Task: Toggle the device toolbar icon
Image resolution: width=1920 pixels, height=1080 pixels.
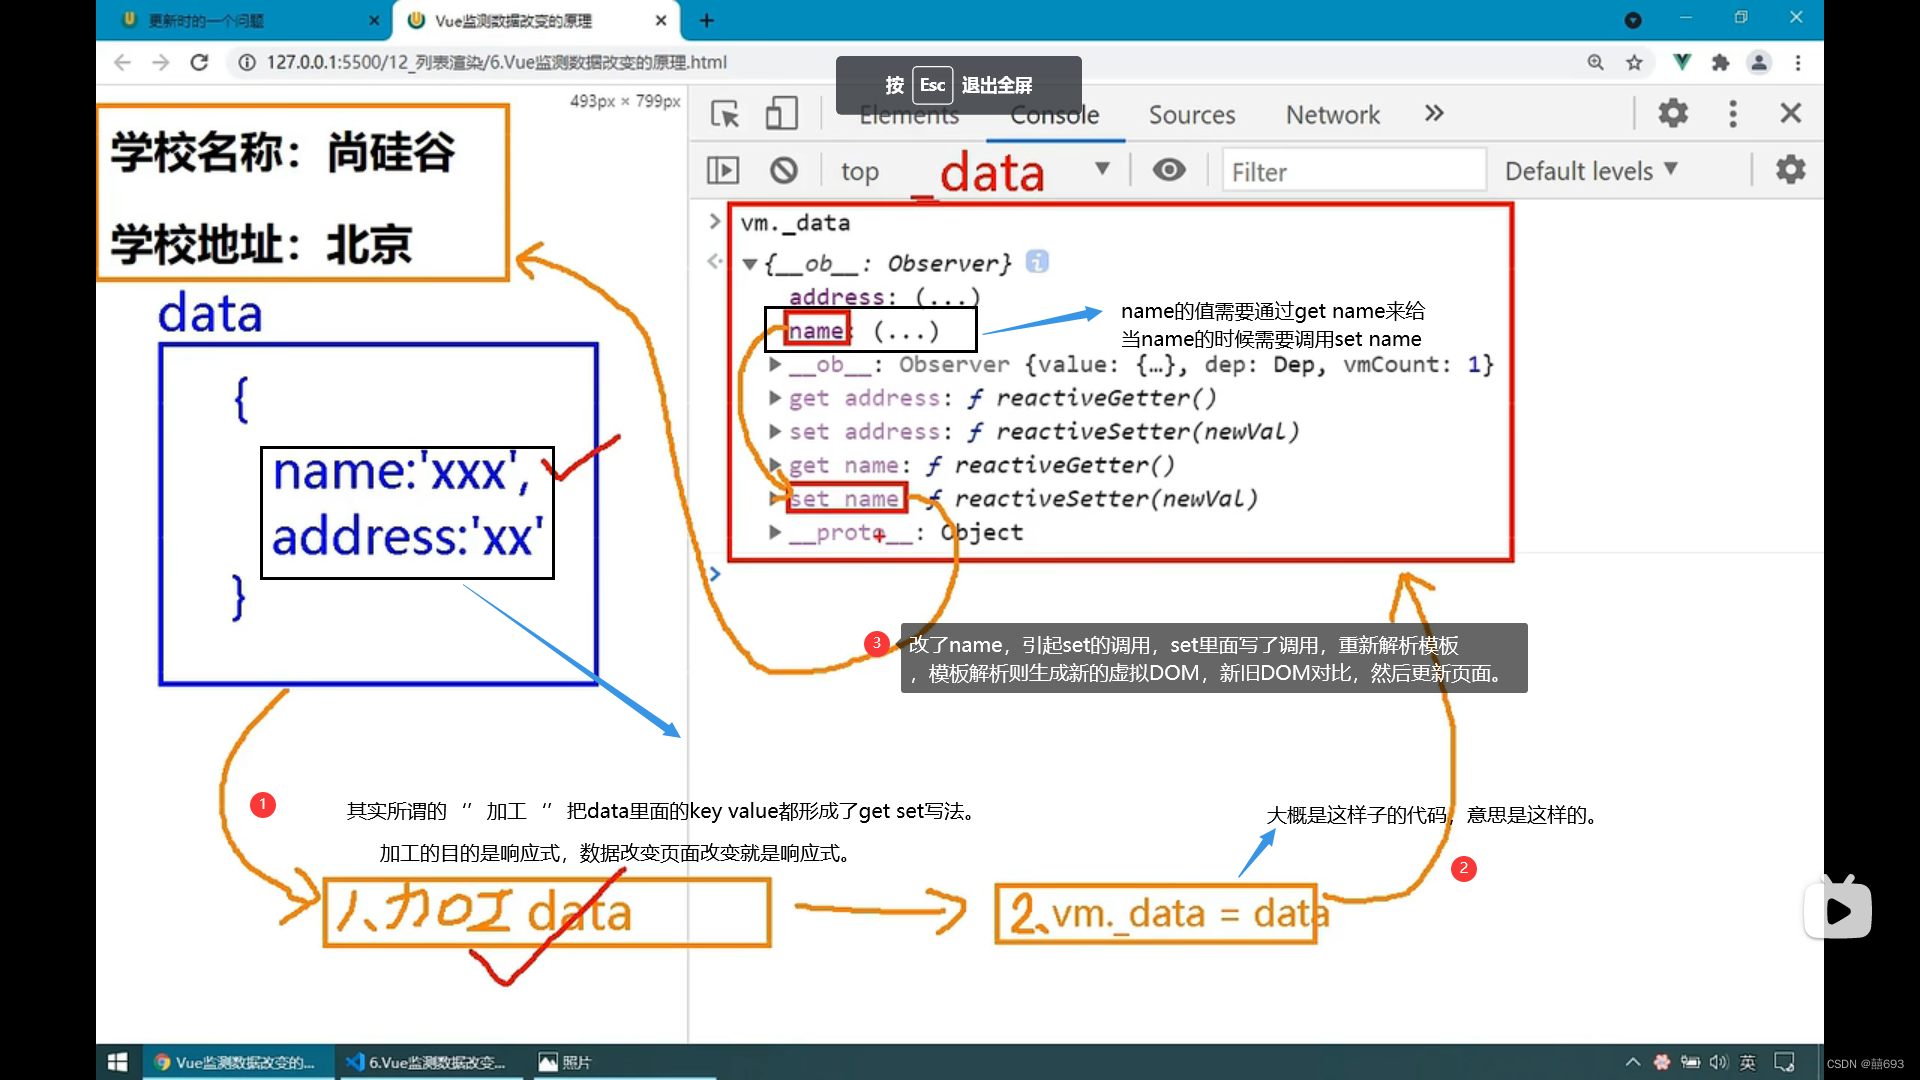Action: click(781, 114)
